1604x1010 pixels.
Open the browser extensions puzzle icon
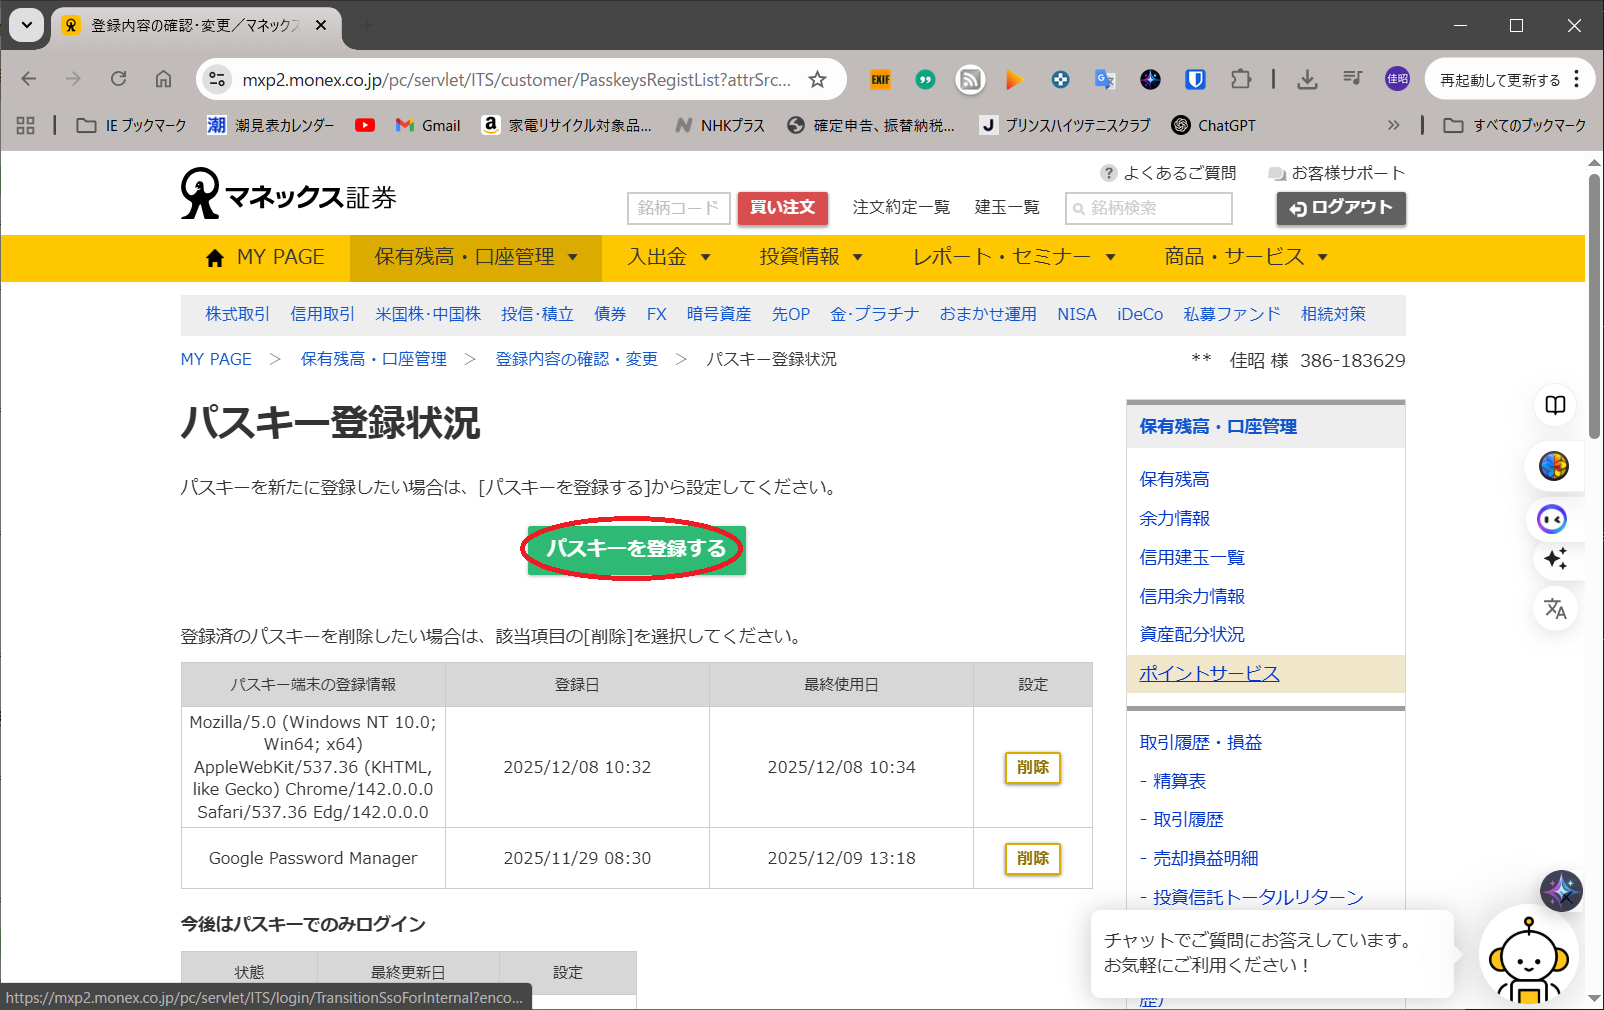coord(1240,80)
